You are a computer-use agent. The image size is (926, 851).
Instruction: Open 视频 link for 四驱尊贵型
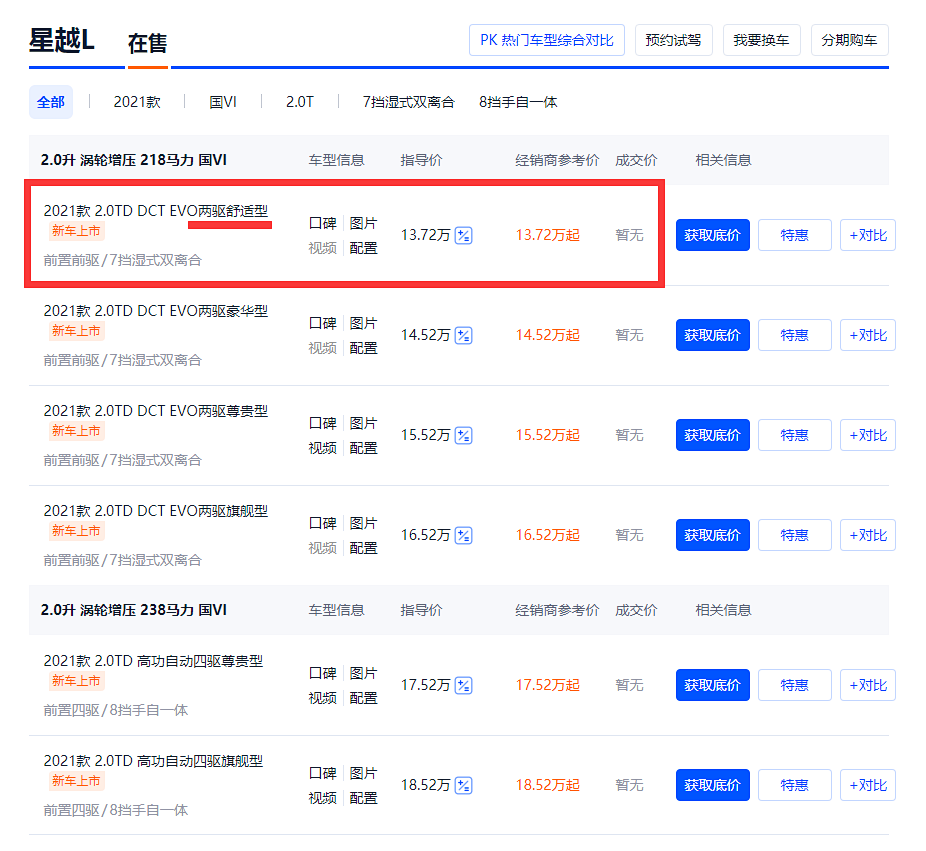[323, 698]
